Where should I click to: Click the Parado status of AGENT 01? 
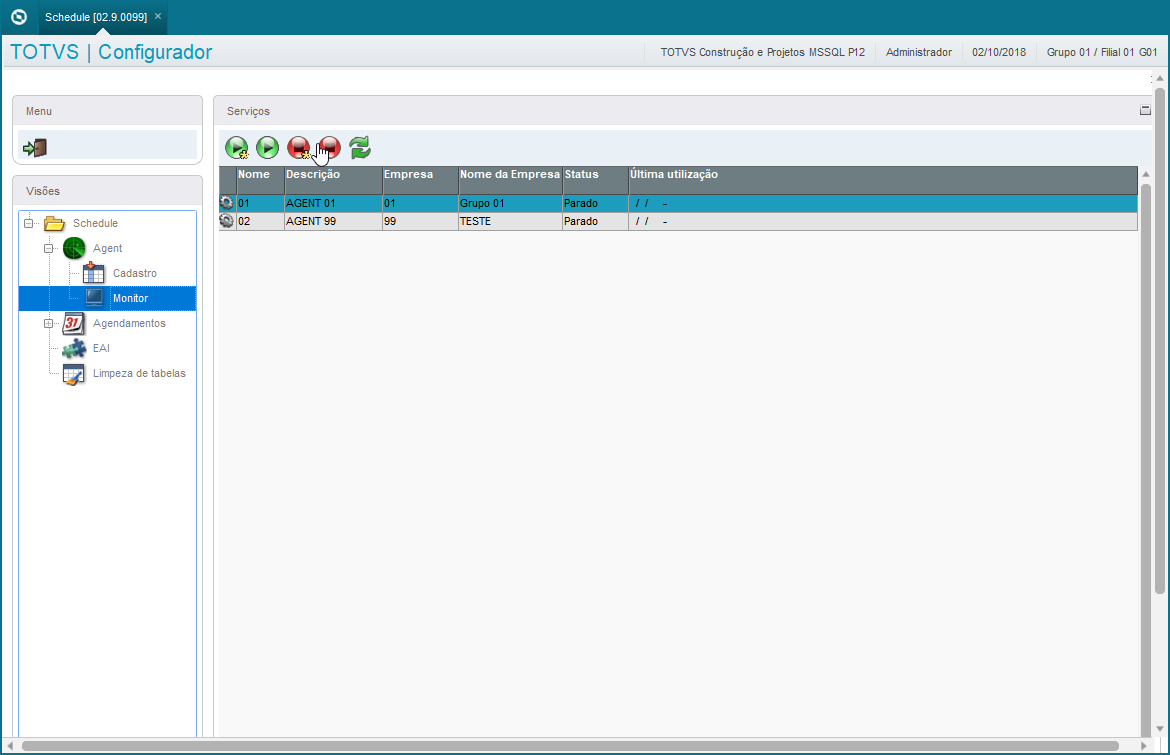(595, 203)
